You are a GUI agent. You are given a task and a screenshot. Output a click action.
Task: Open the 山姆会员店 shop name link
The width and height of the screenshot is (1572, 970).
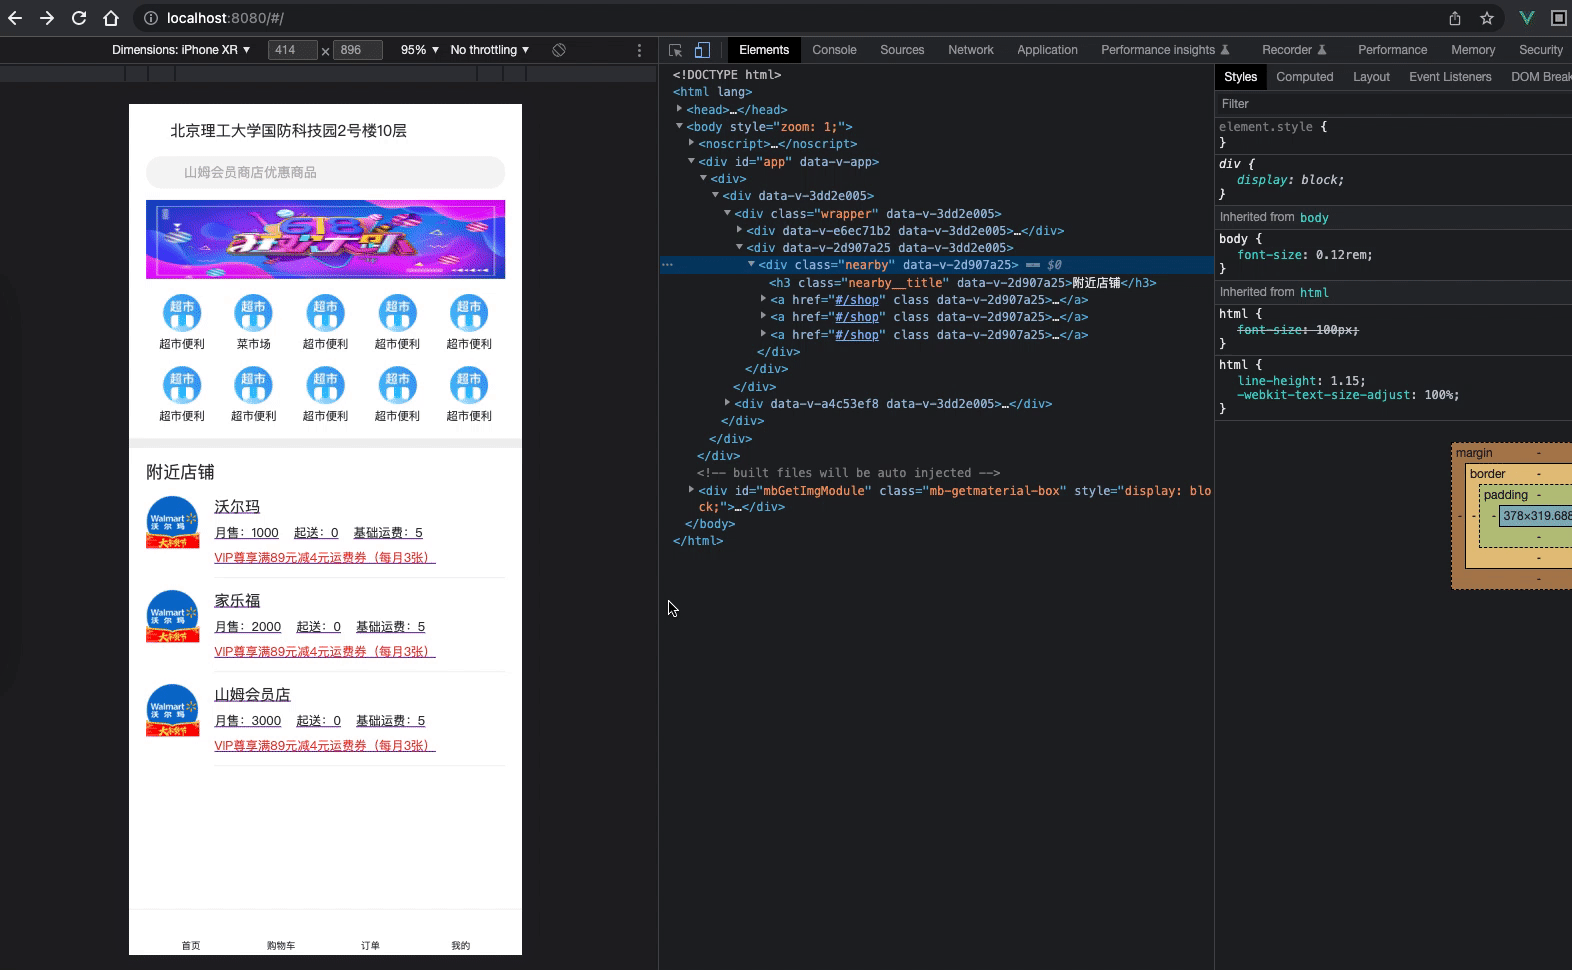[252, 695]
